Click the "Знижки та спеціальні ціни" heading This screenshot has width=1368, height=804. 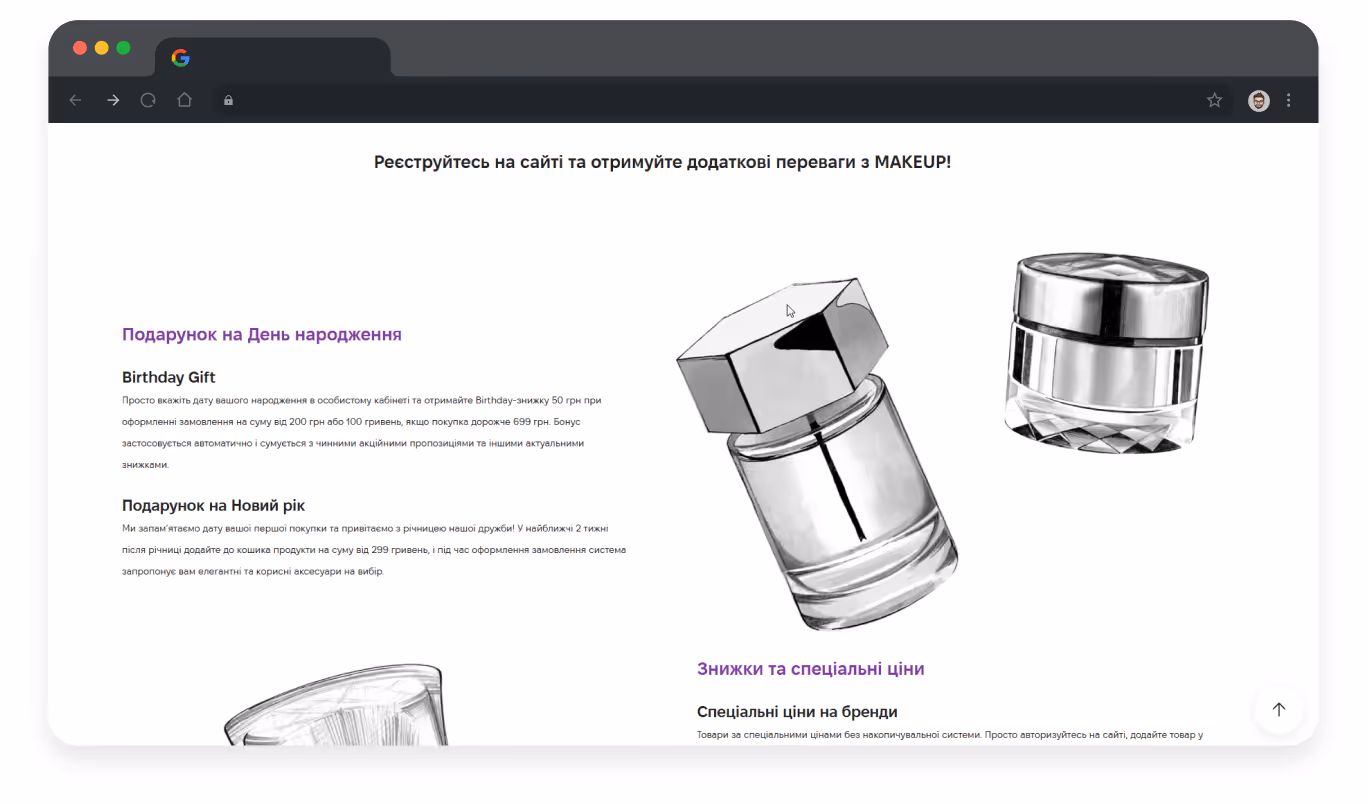[x=811, y=669]
